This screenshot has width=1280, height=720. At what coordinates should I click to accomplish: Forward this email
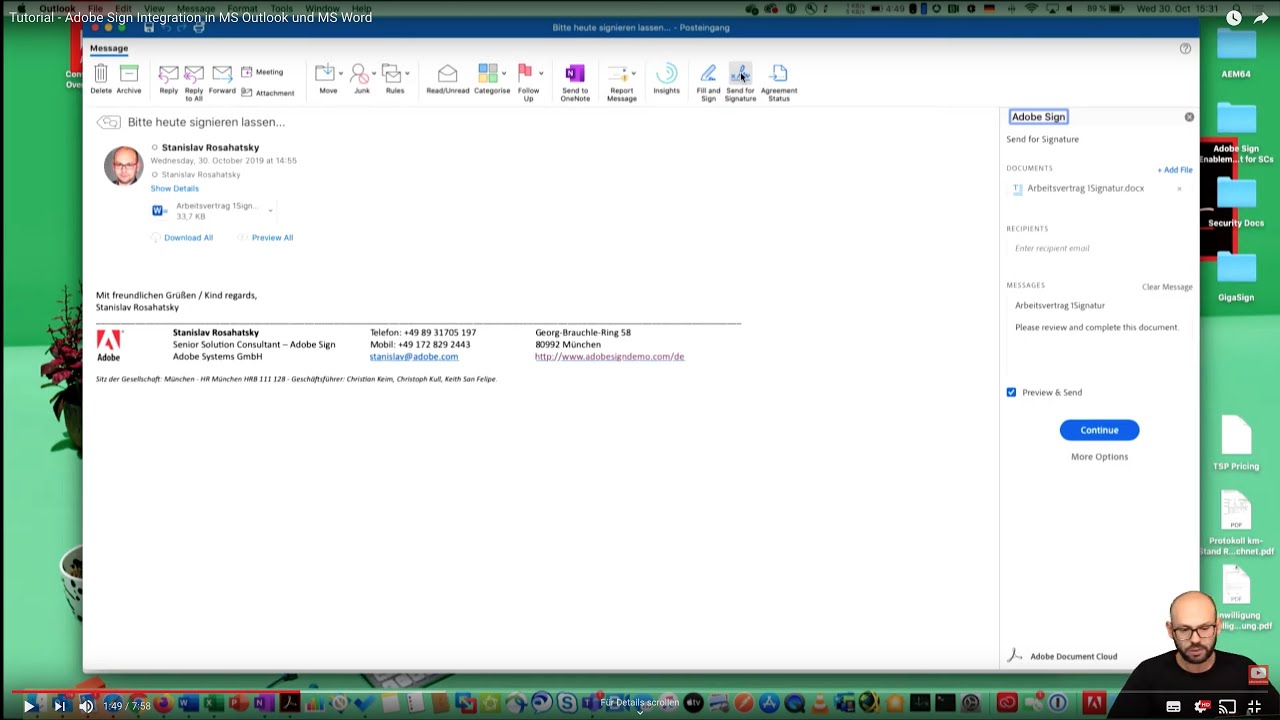(222, 79)
